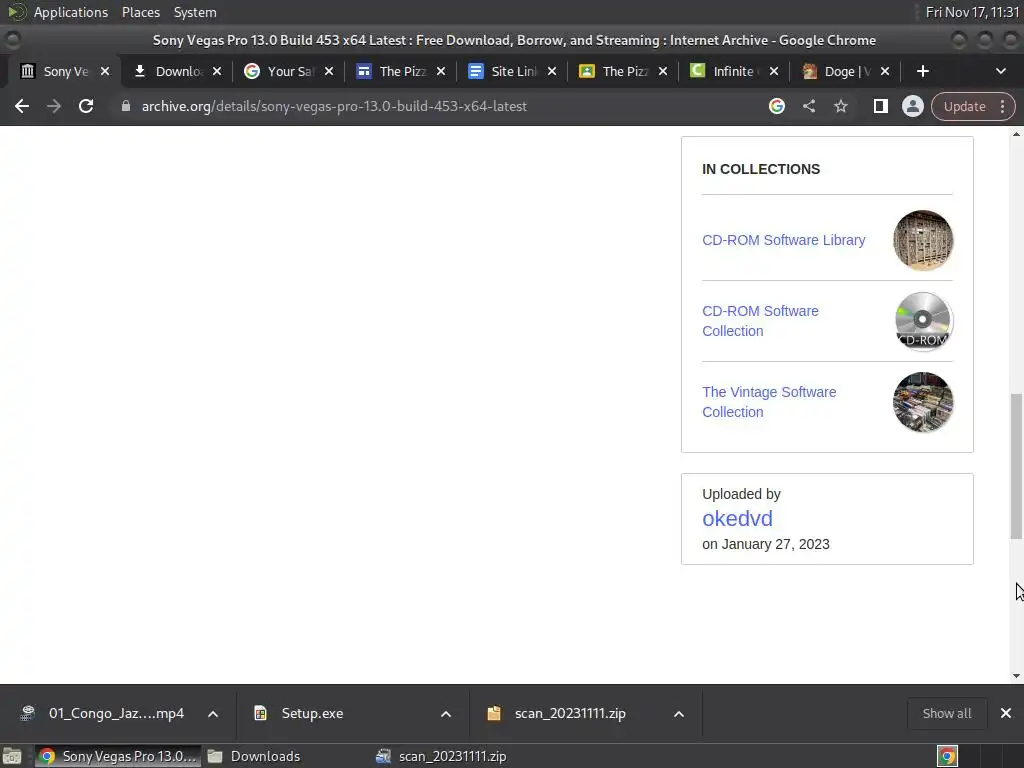Viewport: 1024px width, 768px height.
Task: Go back to the previous page
Action: pos(22,106)
